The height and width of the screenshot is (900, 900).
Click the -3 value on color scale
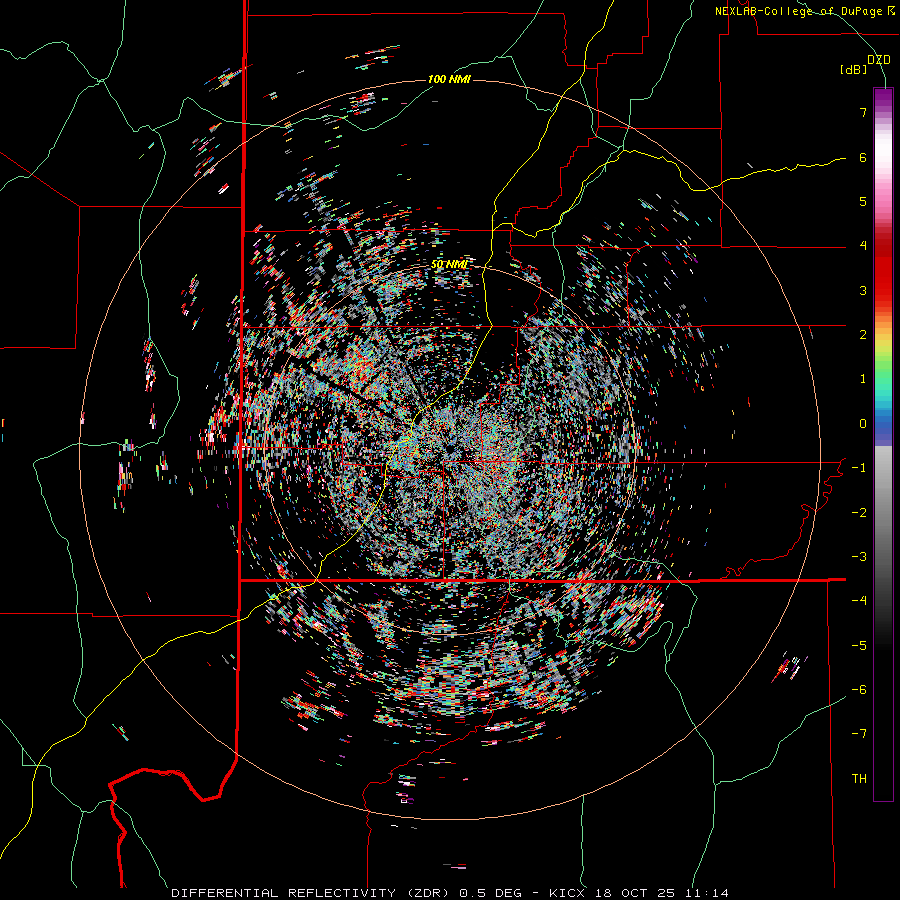pos(859,557)
